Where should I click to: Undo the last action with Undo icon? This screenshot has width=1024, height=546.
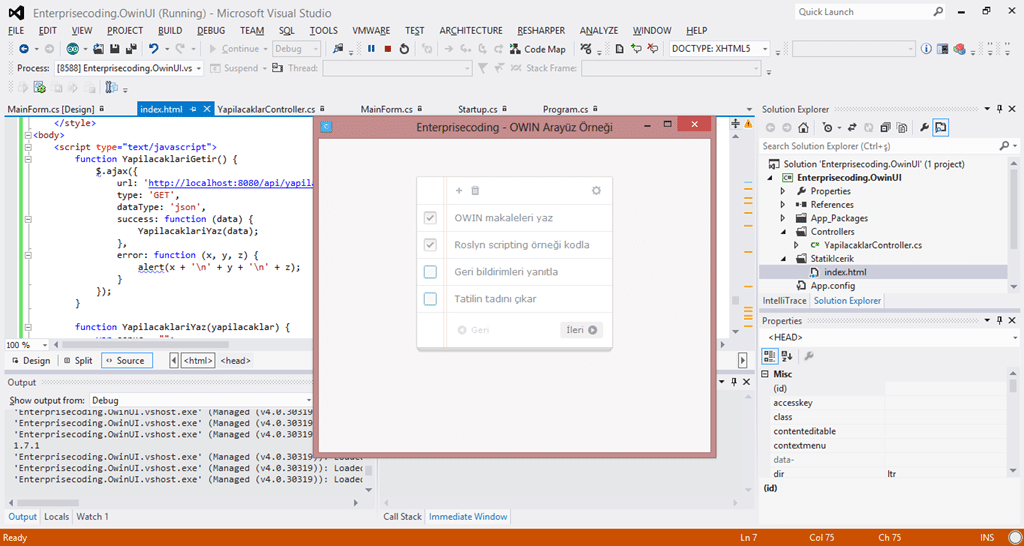[153, 49]
